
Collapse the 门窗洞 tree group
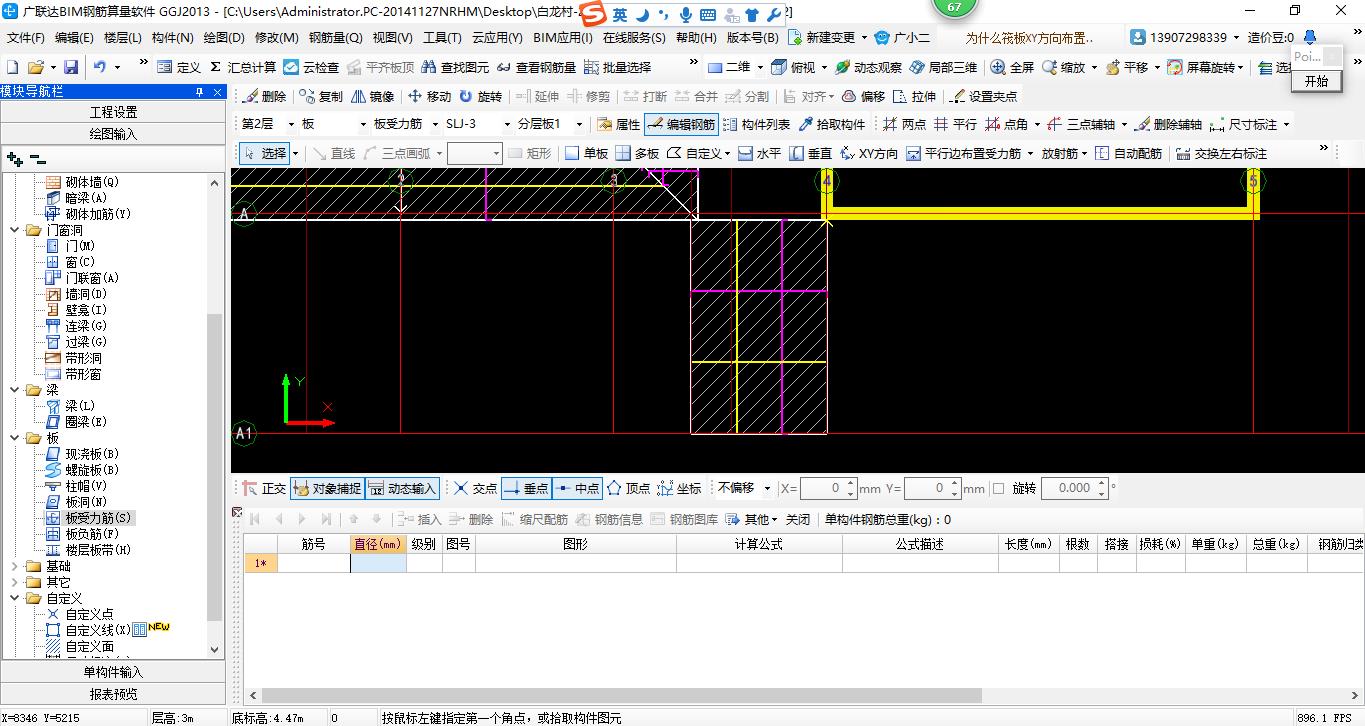[x=16, y=230]
